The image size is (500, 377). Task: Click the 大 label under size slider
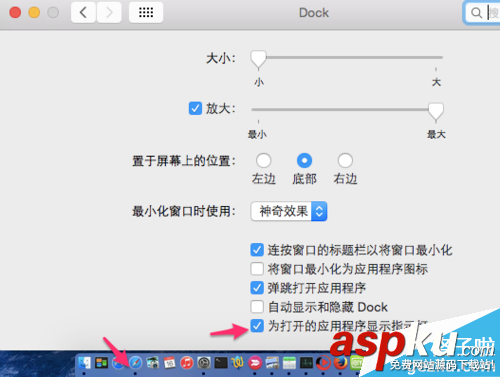(x=436, y=82)
